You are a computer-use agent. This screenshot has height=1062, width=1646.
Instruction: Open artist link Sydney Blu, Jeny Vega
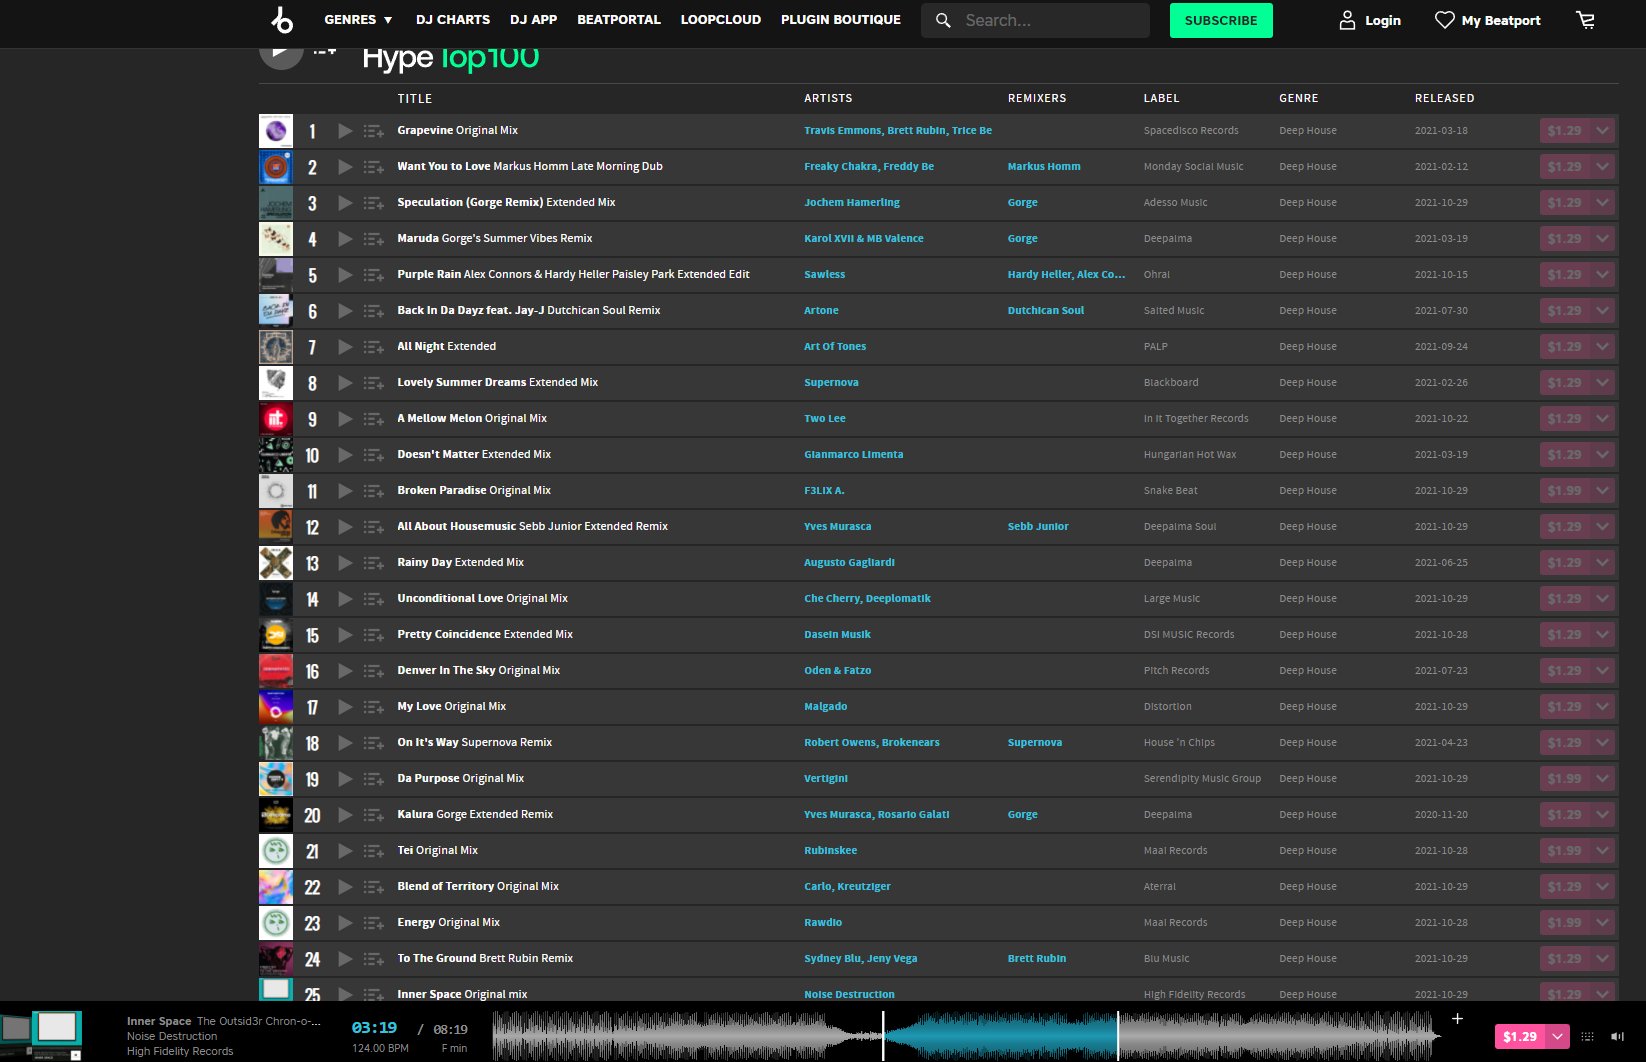(x=860, y=959)
